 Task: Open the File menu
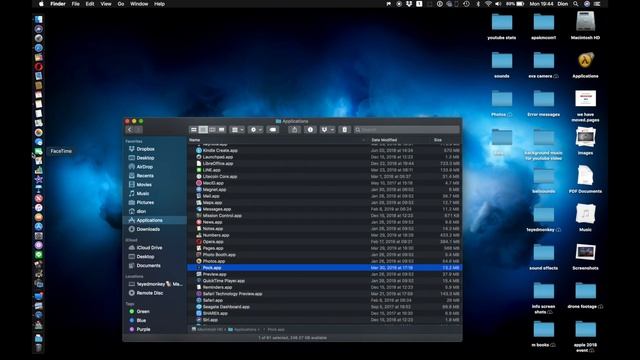click(x=76, y=4)
